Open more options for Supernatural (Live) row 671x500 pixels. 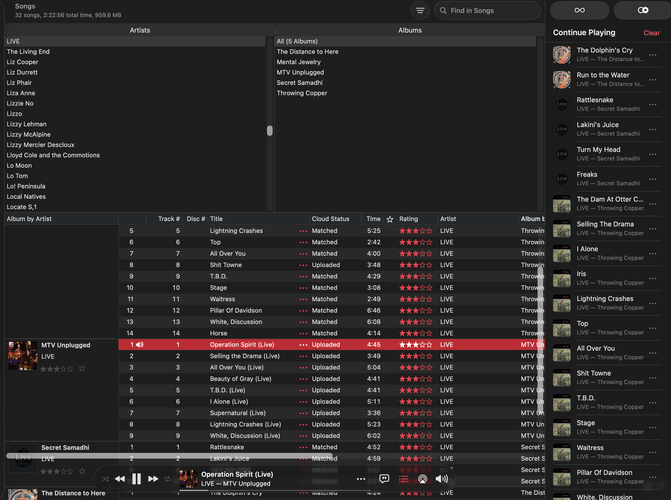pyautogui.click(x=303, y=413)
